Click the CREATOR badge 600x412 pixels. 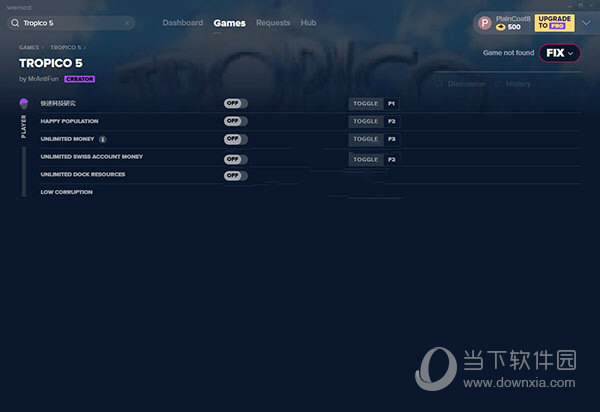coord(80,79)
